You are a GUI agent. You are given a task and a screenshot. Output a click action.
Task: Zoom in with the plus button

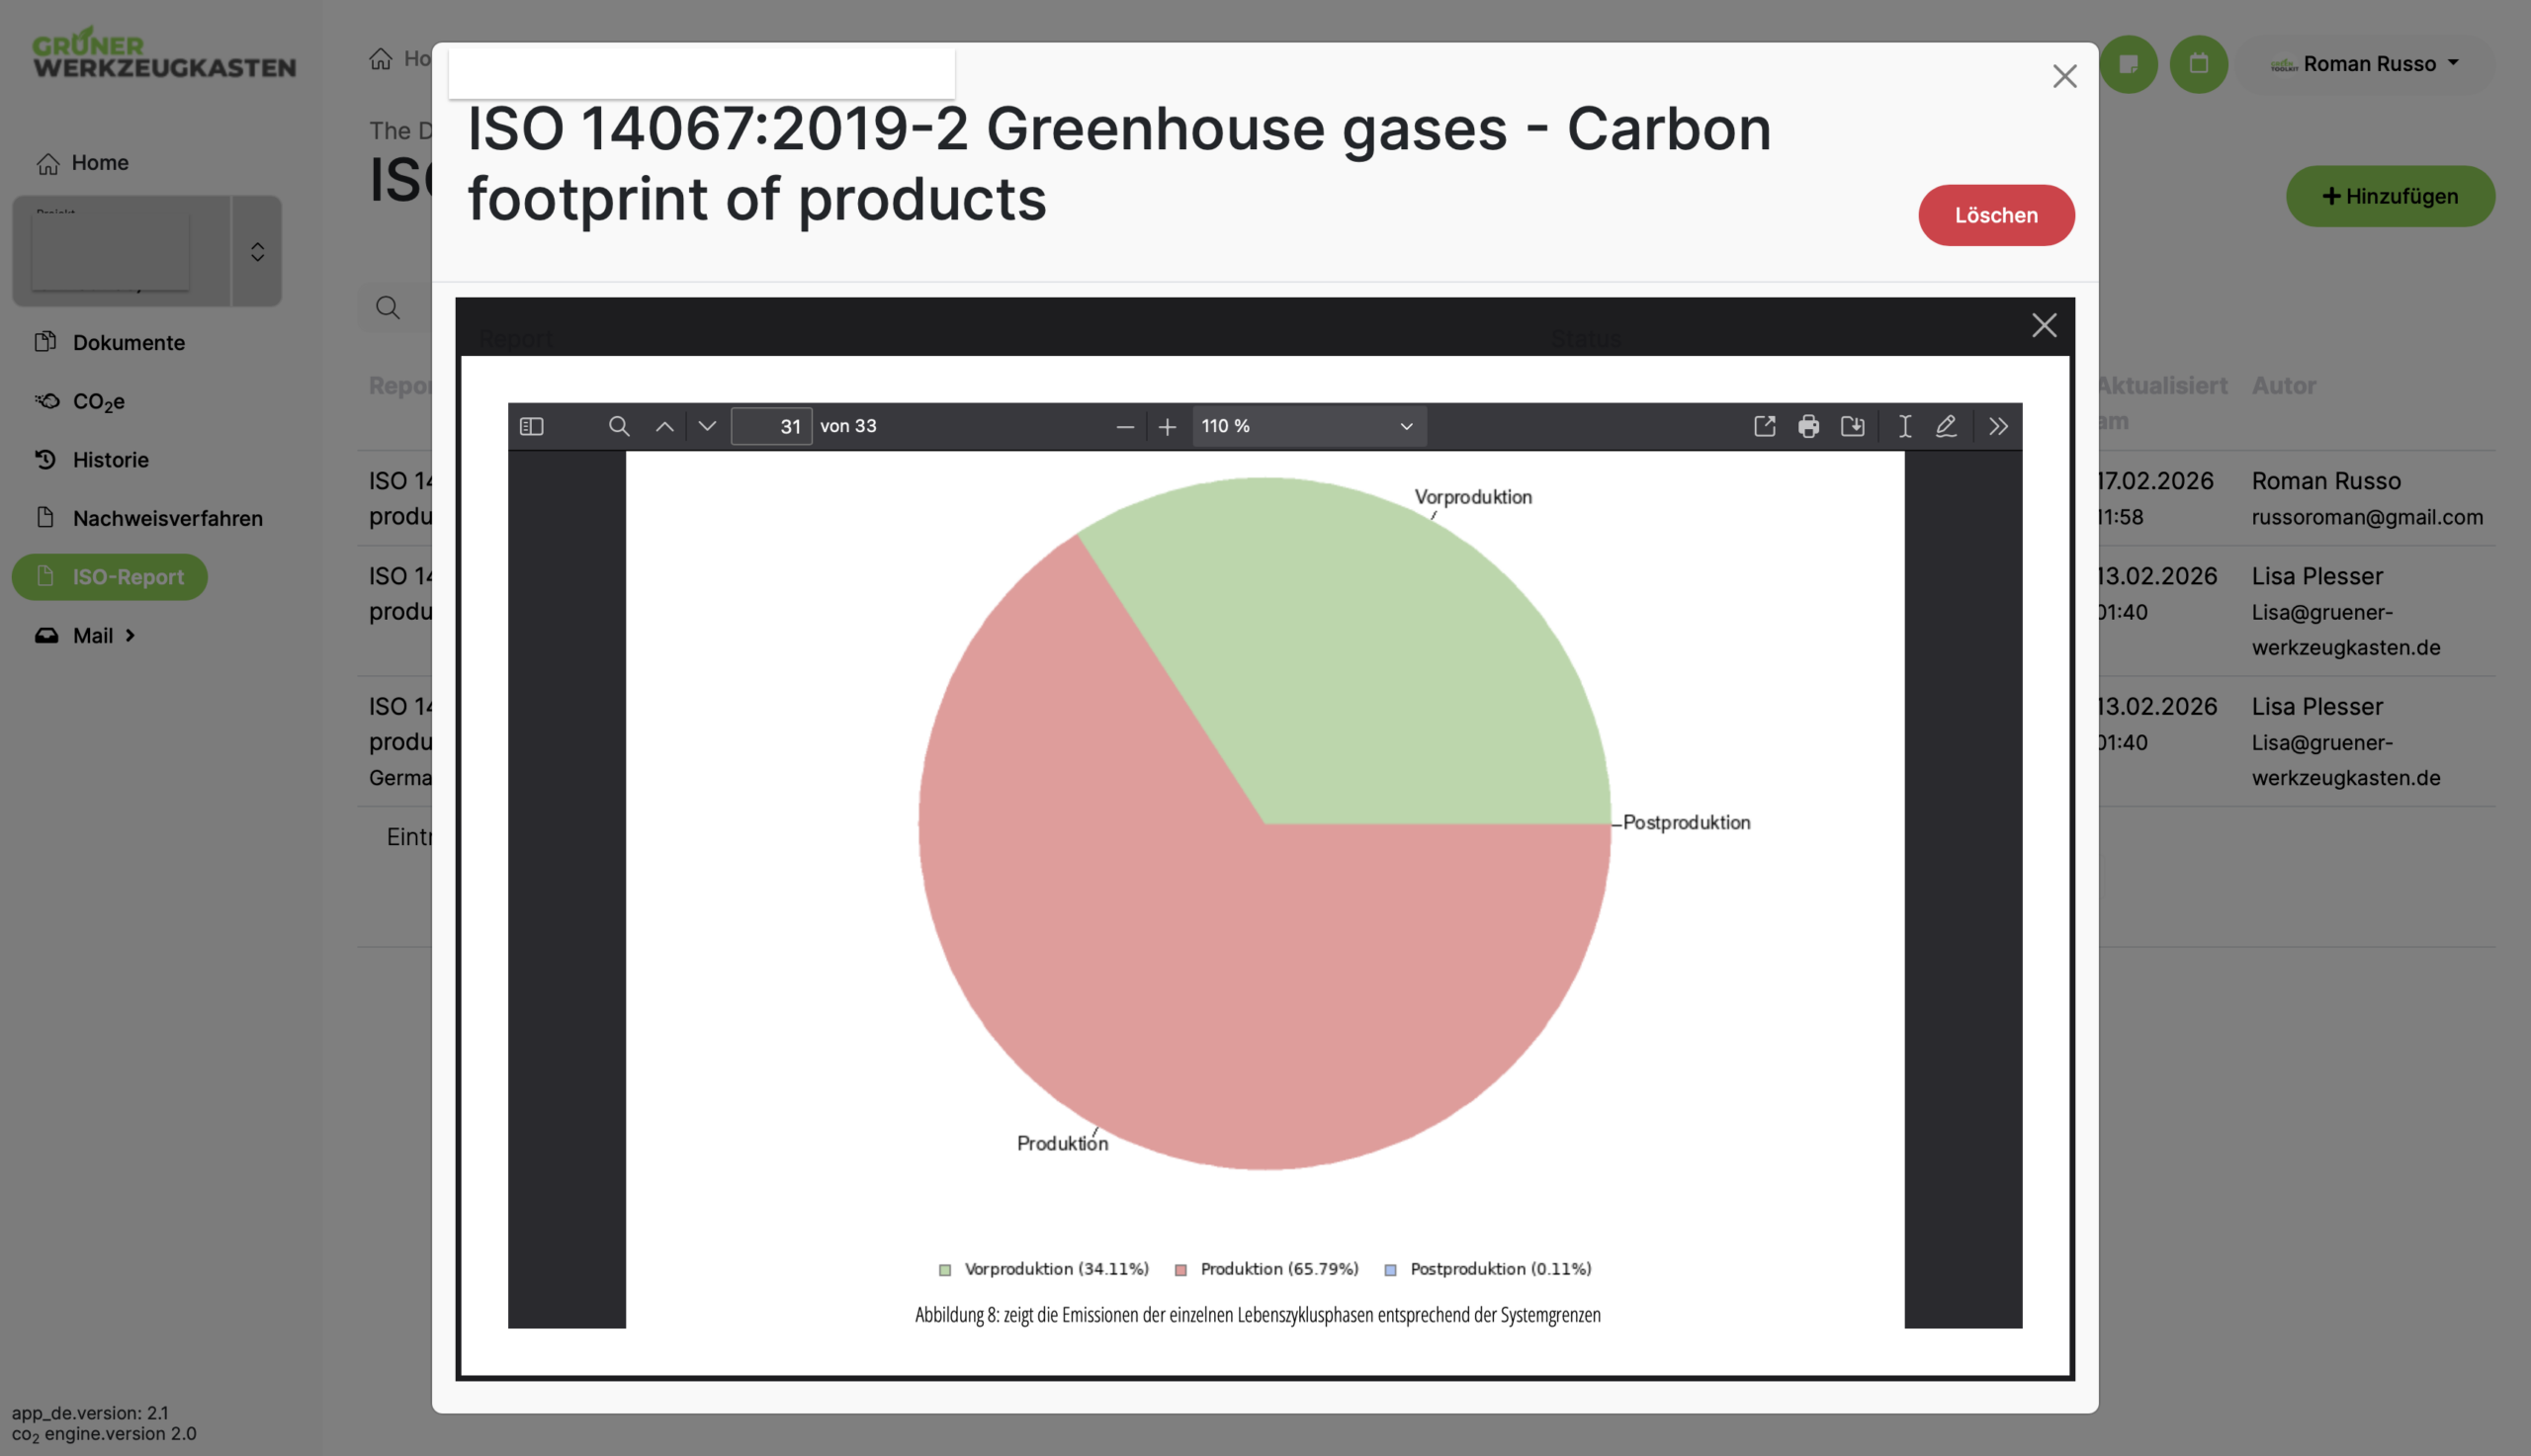pos(1167,427)
